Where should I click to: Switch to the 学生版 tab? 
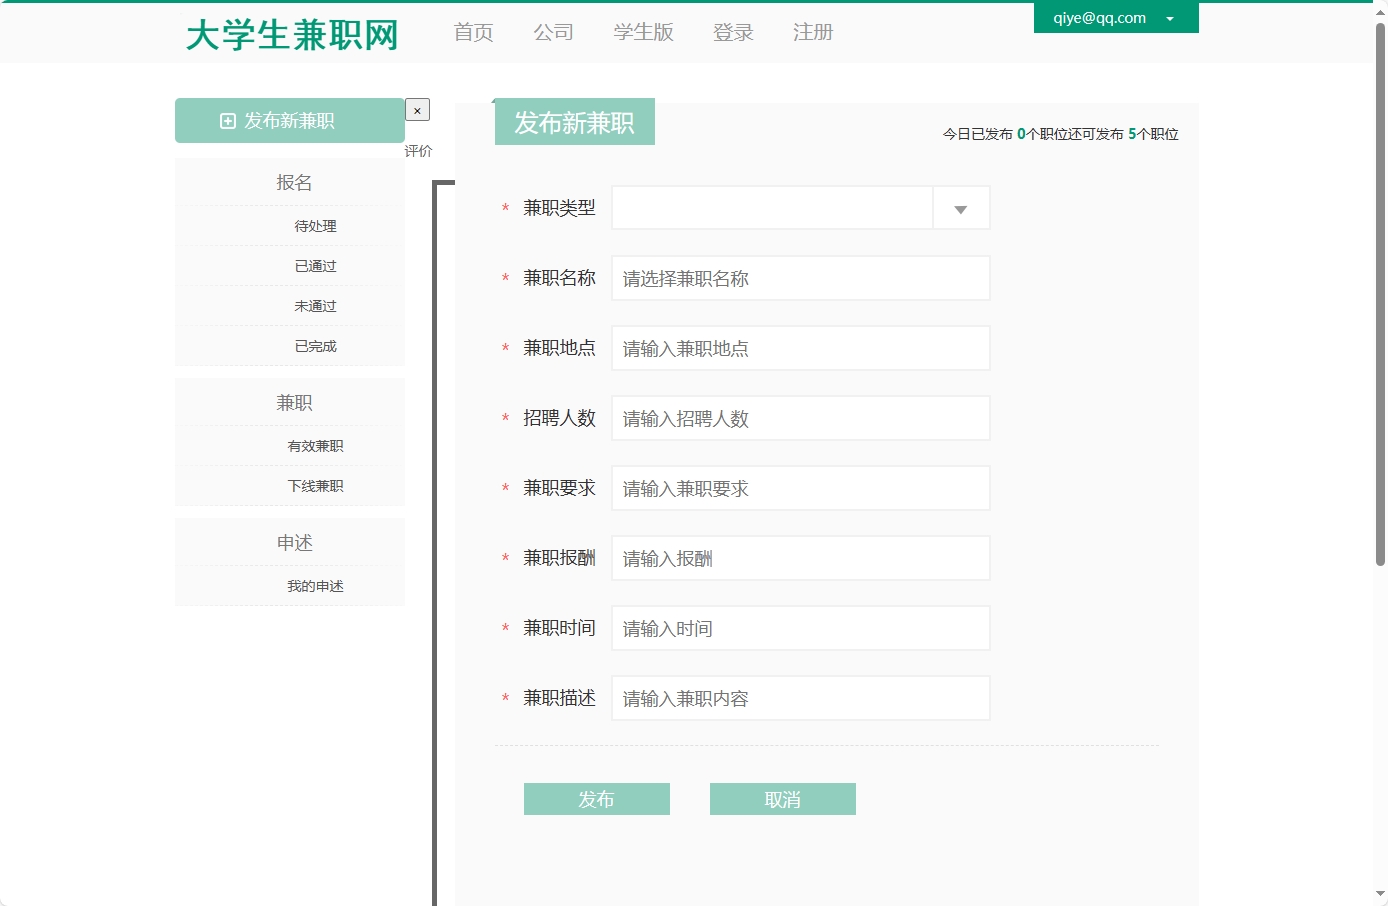[x=643, y=32]
